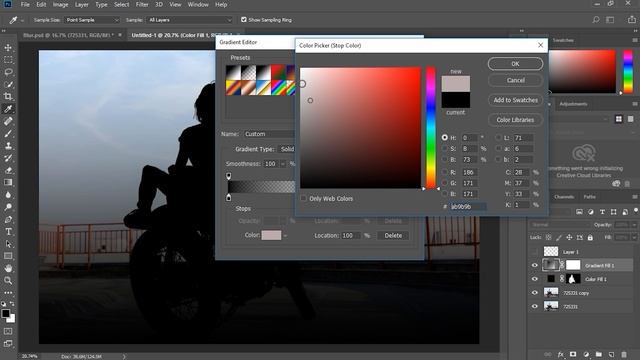The image size is (640, 360).
Task: Hide the Gradient Fill 1 layer
Action: tap(535, 265)
